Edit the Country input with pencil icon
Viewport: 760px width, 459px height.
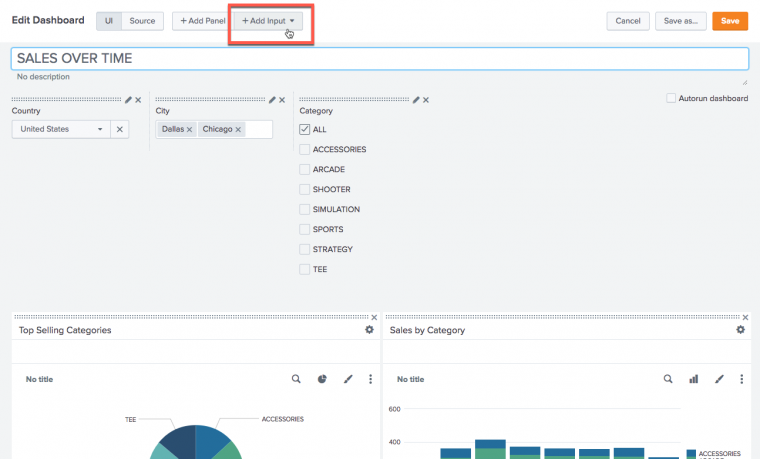(x=128, y=100)
